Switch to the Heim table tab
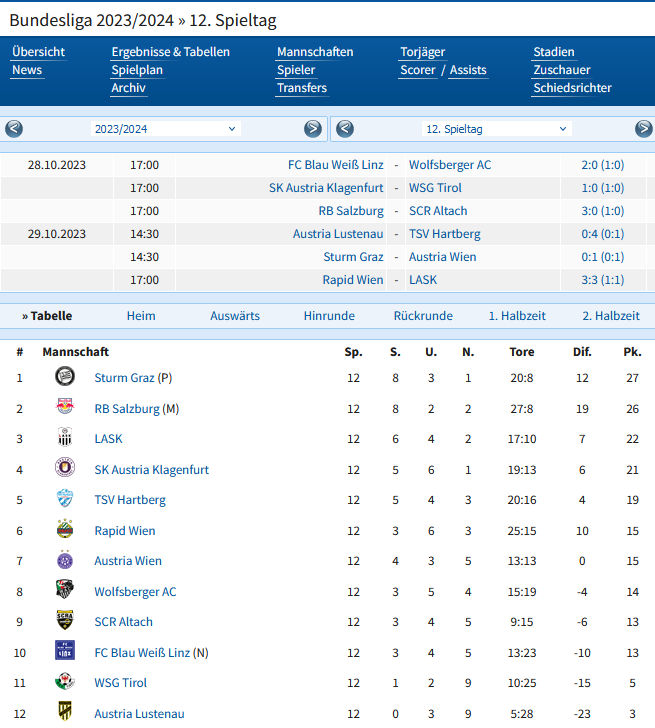The image size is (655, 728). [141, 316]
